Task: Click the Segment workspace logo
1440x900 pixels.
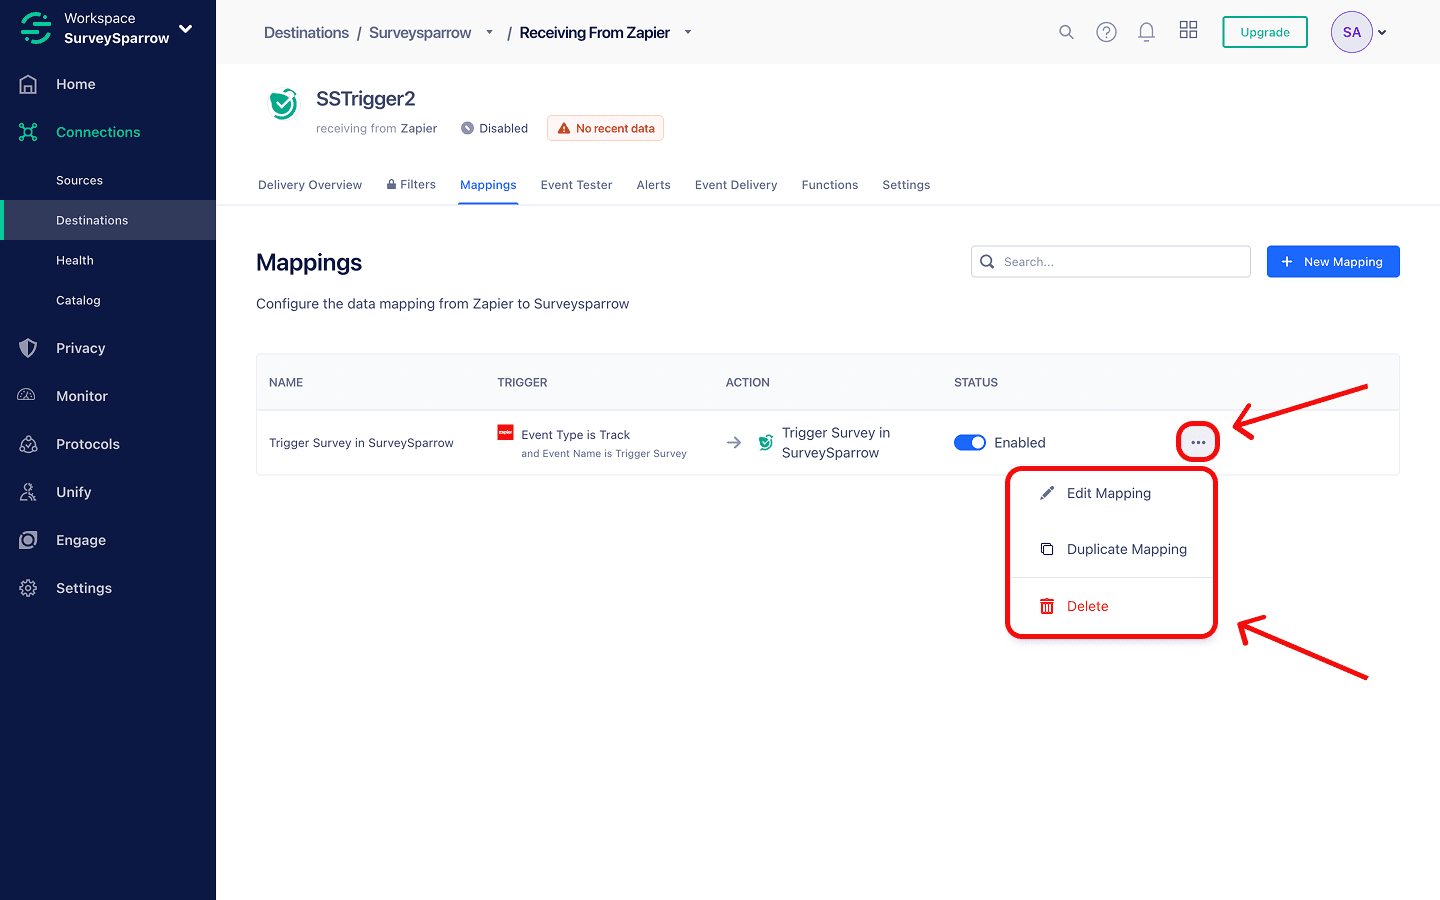Action: click(36, 28)
